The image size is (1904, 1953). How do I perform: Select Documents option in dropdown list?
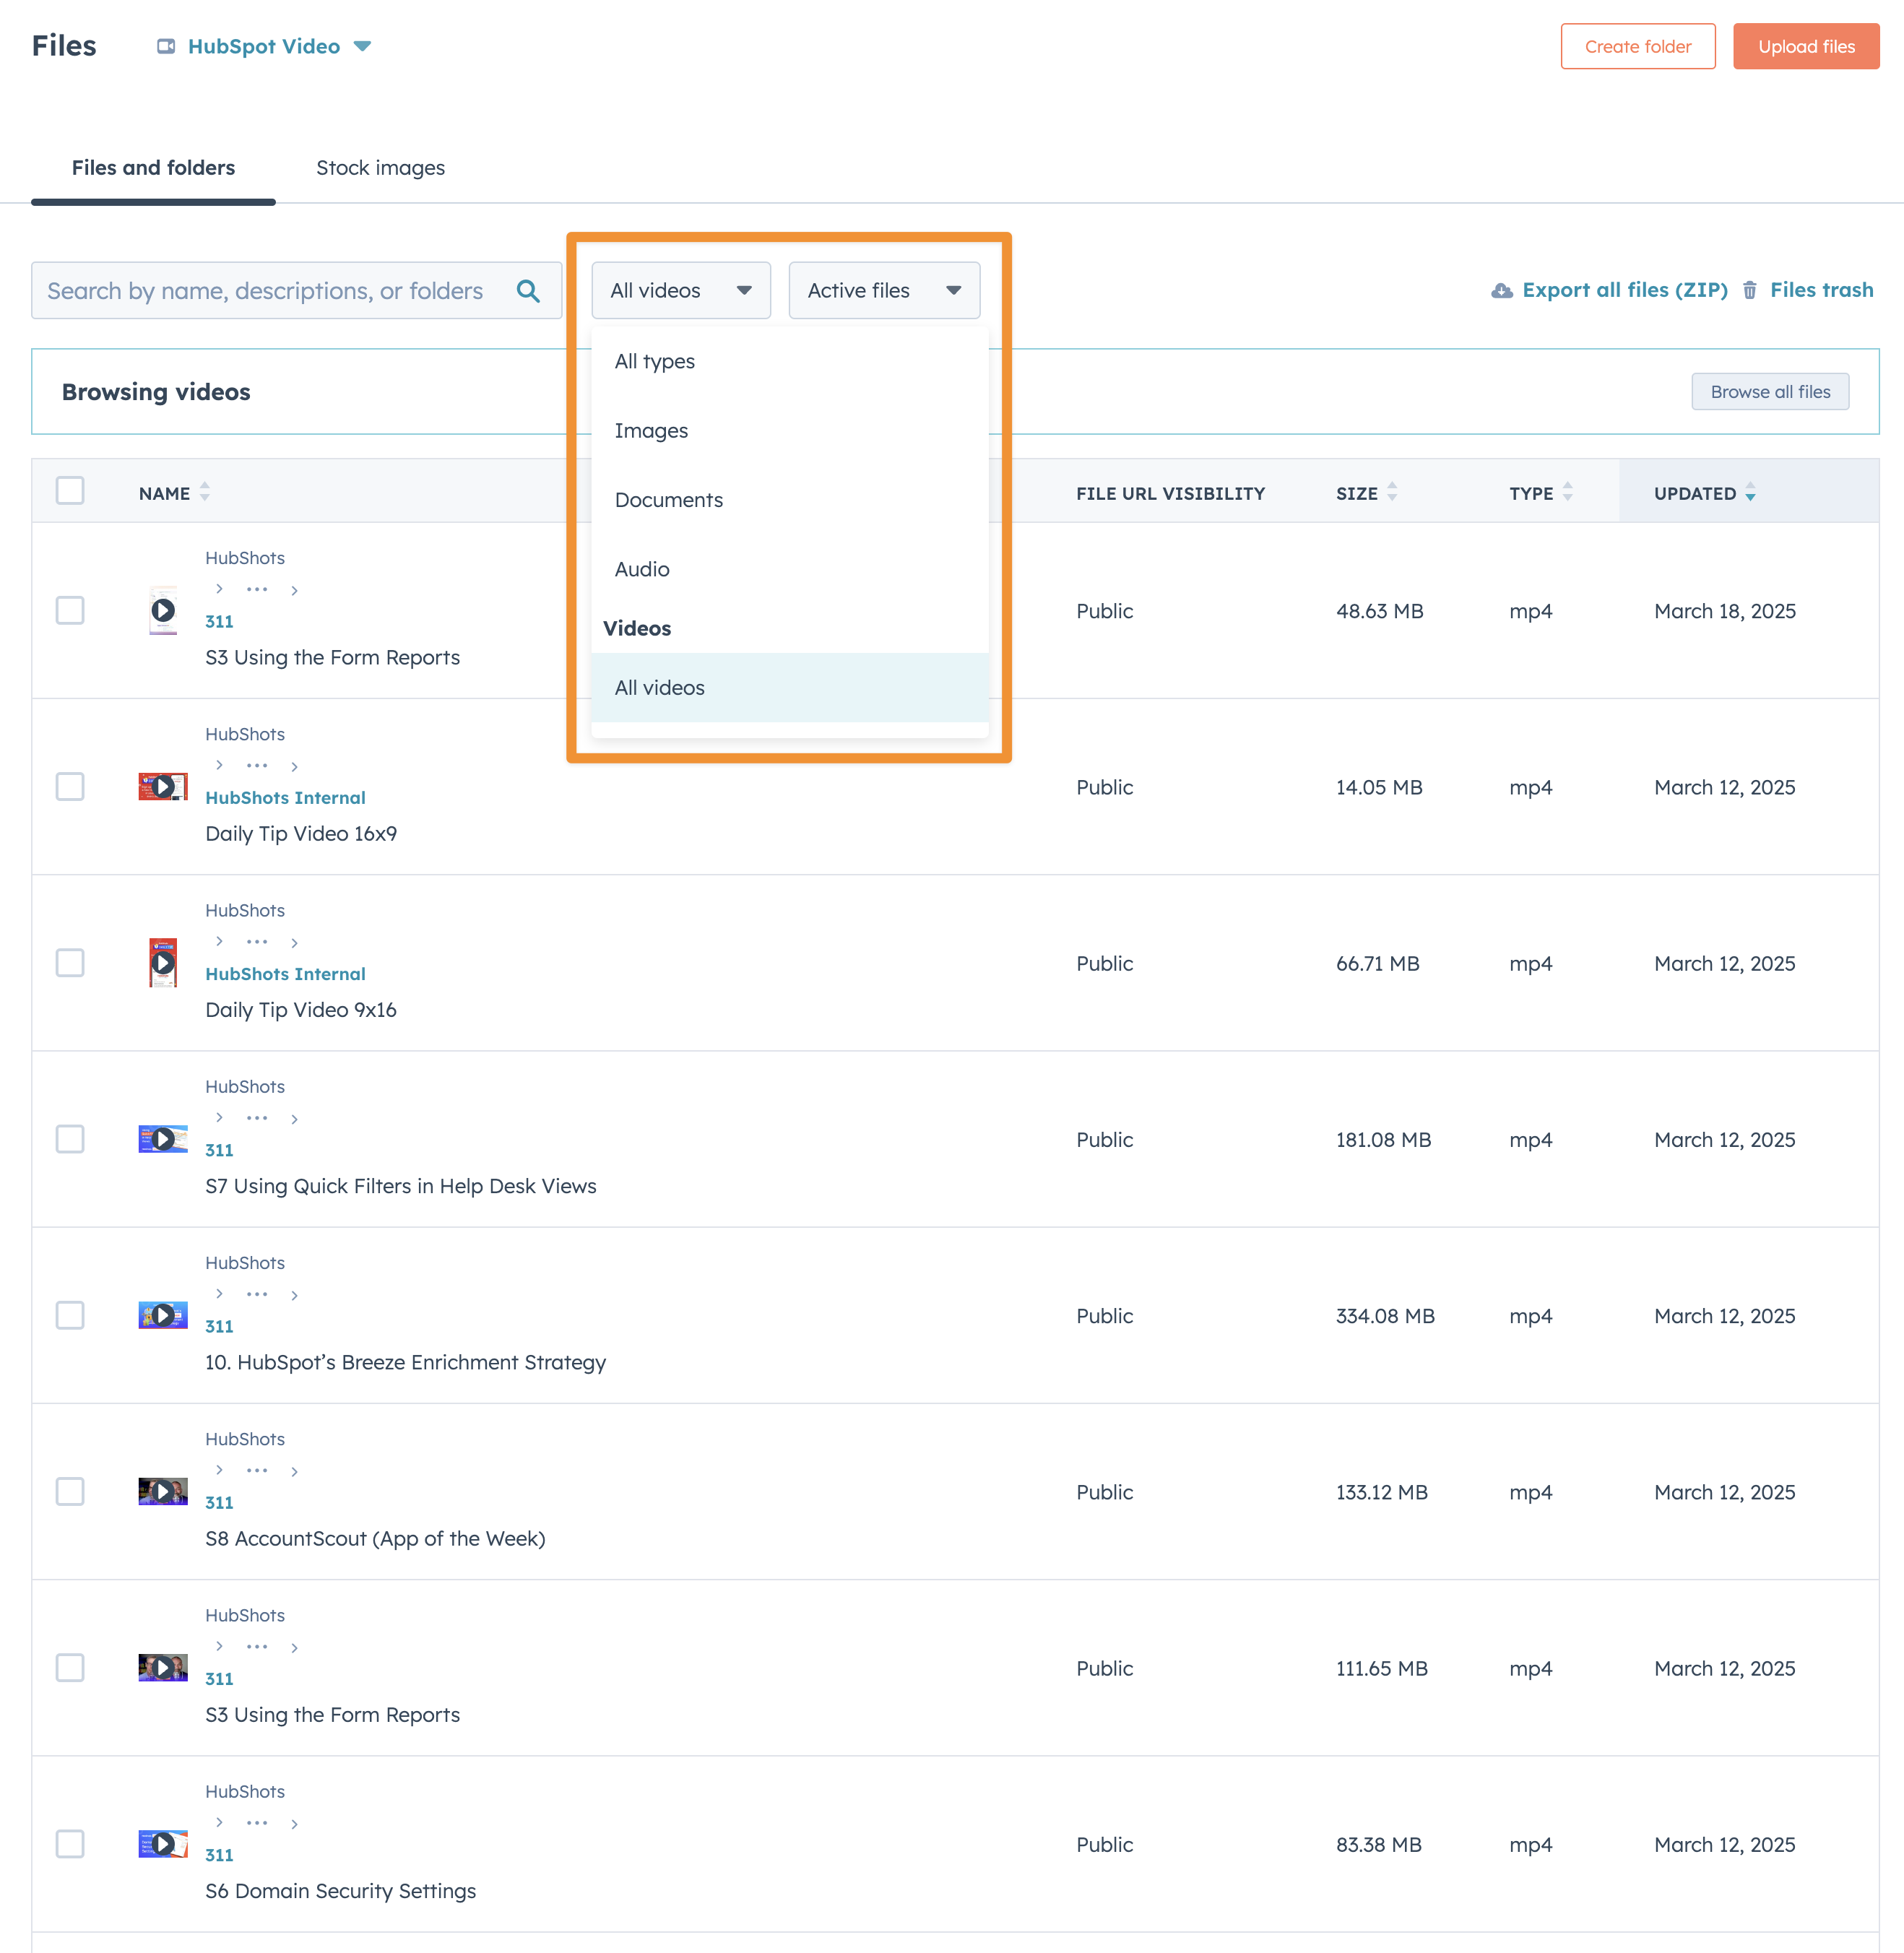tap(668, 500)
